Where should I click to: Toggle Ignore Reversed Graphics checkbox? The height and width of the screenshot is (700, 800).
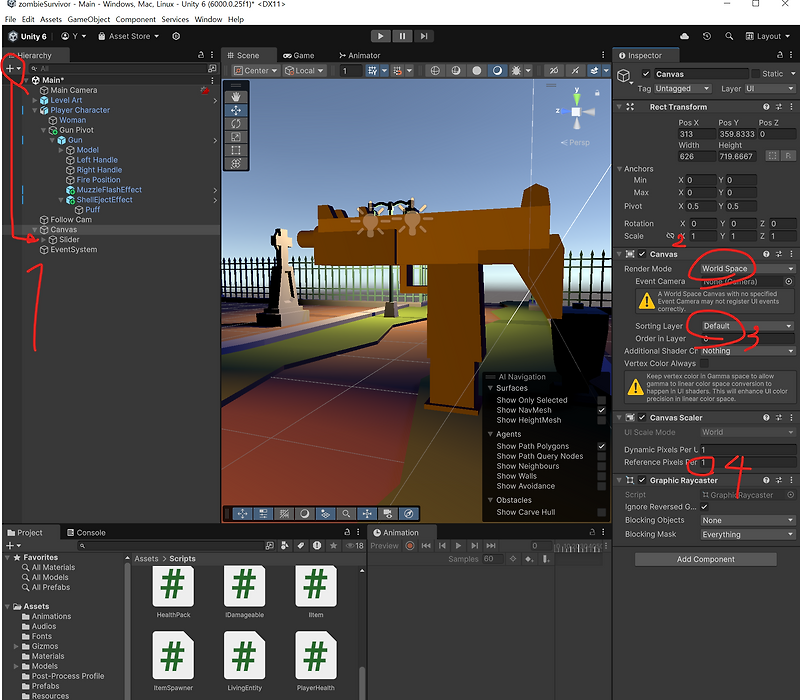tap(705, 507)
